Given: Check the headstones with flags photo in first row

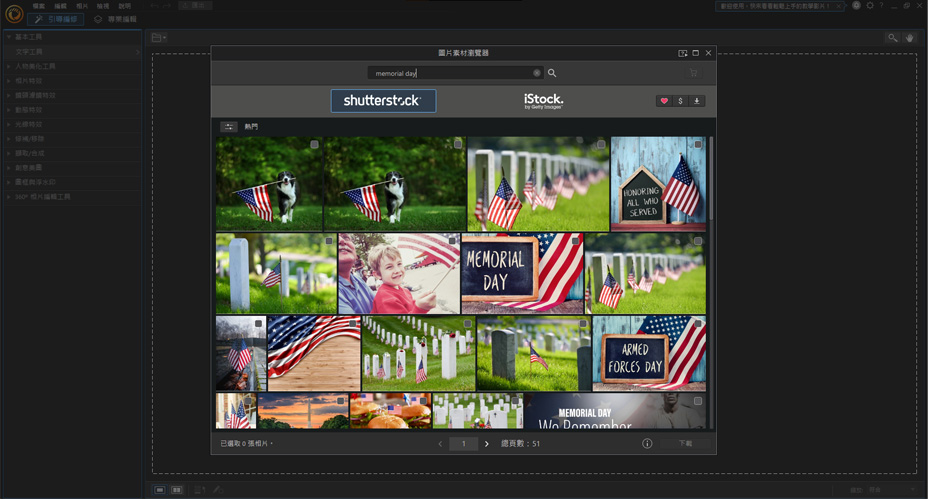Looking at the screenshot, I should click(x=601, y=144).
